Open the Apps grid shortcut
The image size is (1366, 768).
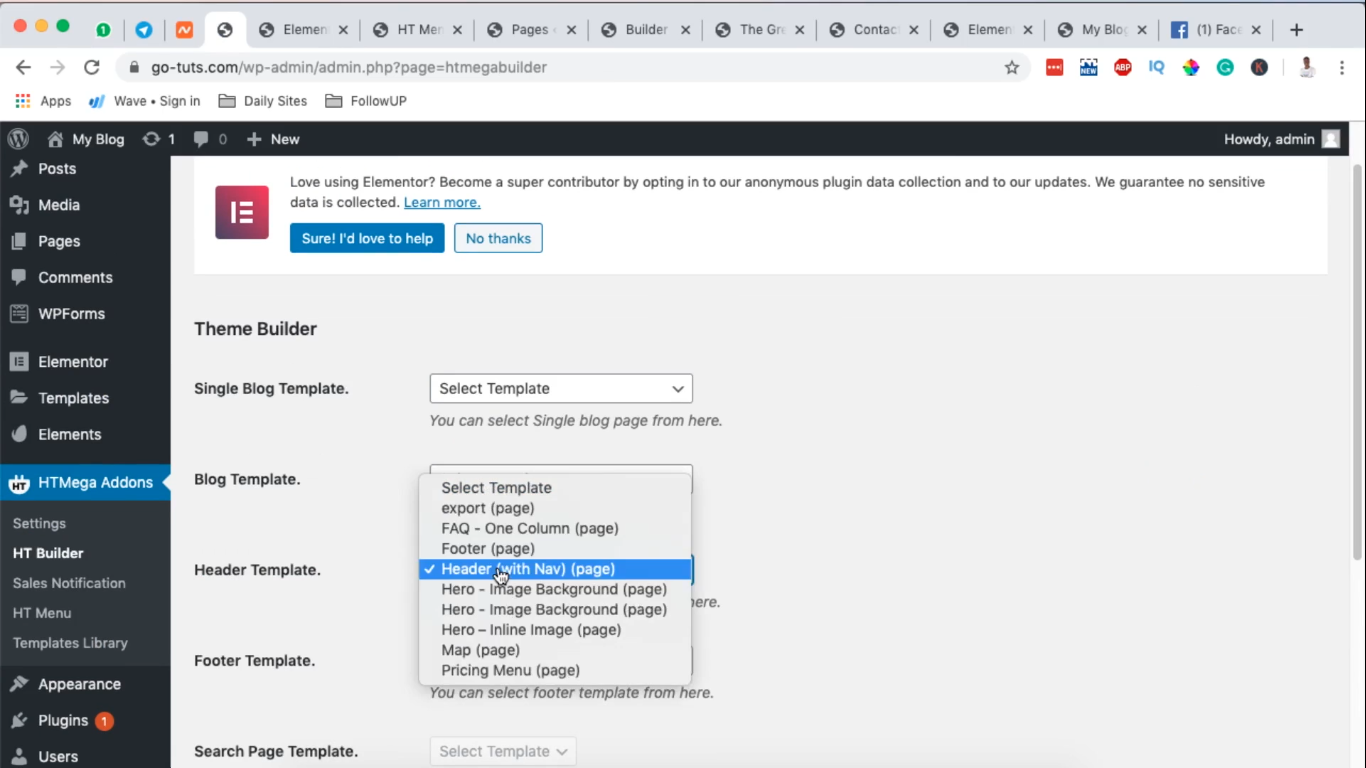point(43,101)
